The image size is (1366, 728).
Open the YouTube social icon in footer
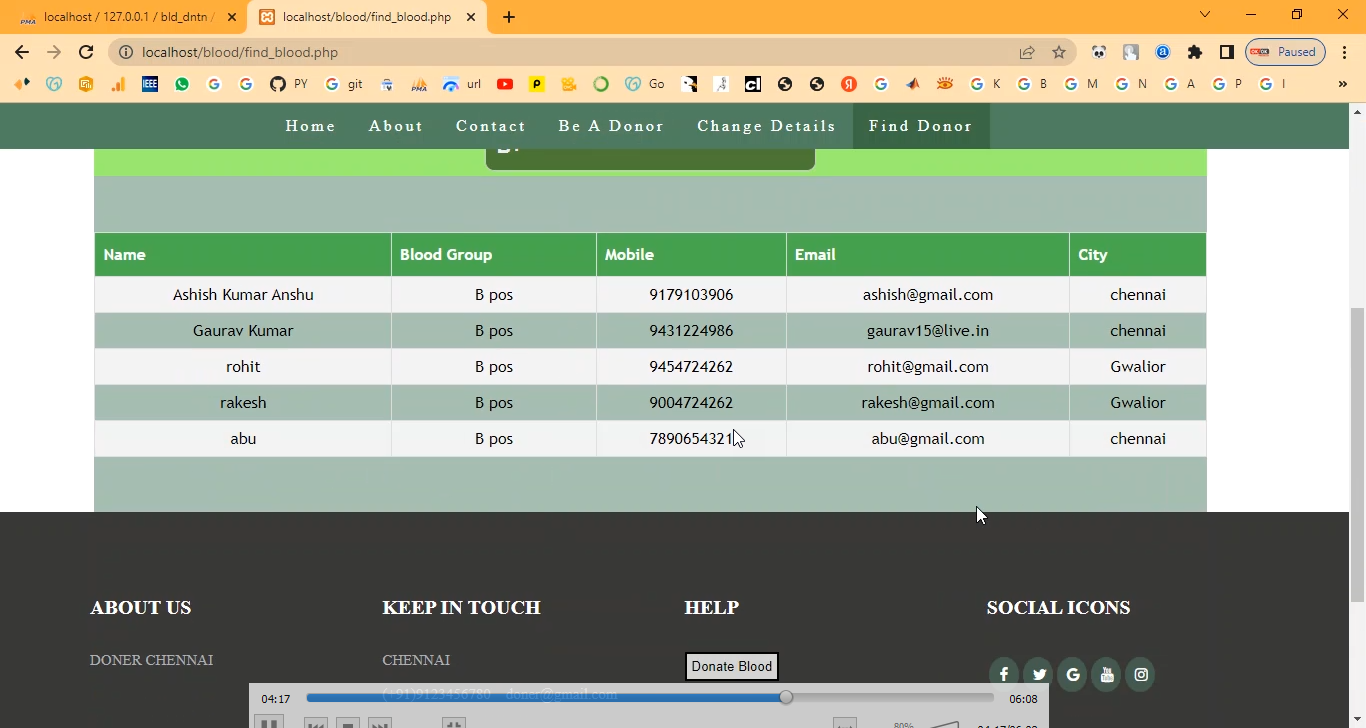coord(1106,674)
